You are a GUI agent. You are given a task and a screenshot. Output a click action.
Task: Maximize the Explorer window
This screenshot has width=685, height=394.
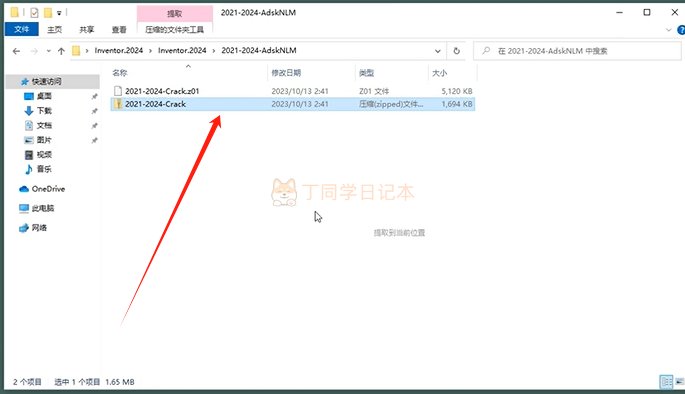(x=647, y=12)
